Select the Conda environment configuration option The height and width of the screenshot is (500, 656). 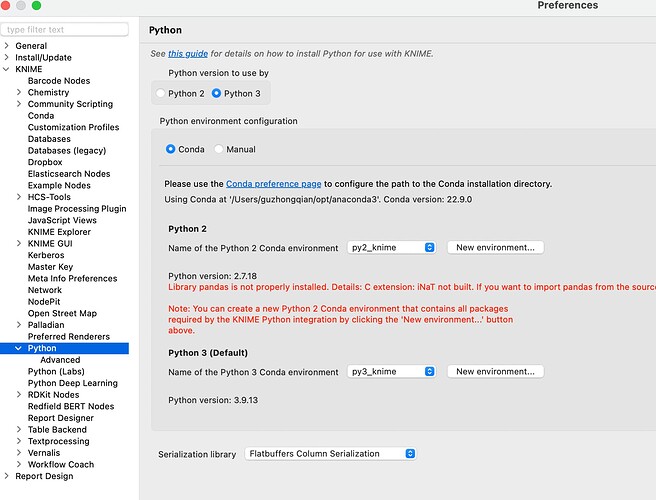pos(171,150)
